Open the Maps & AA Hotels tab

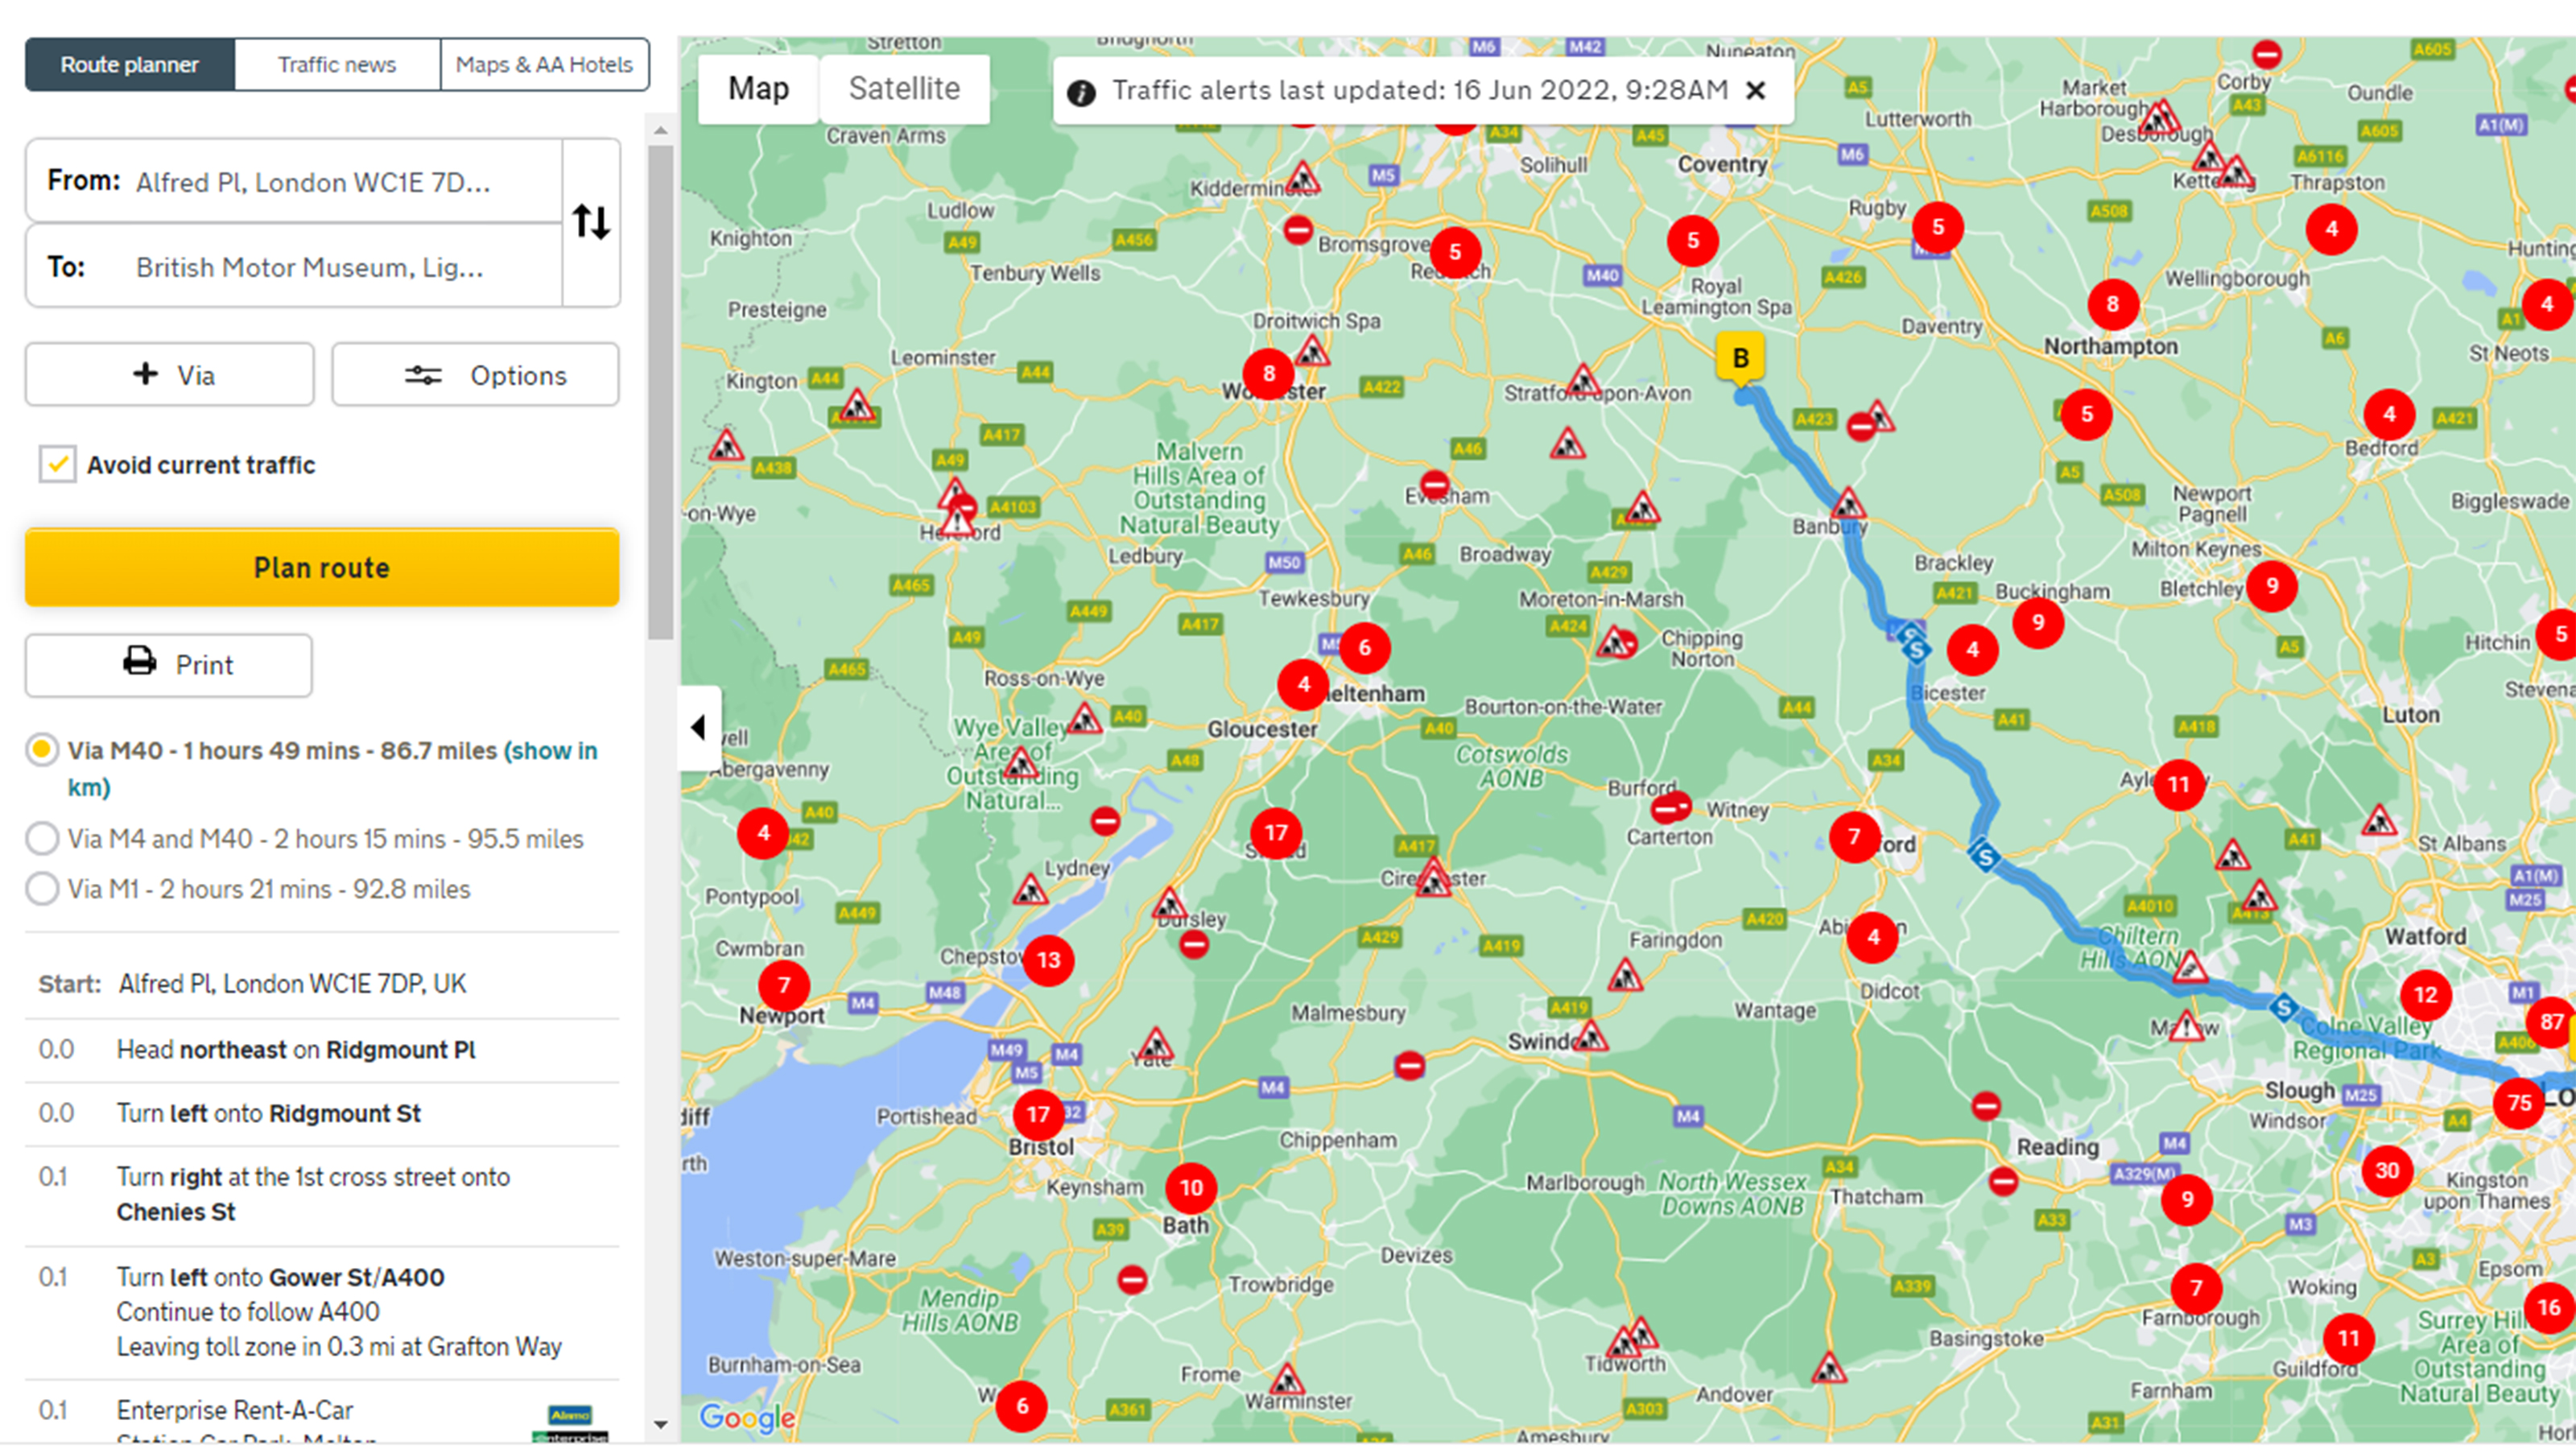coord(544,65)
